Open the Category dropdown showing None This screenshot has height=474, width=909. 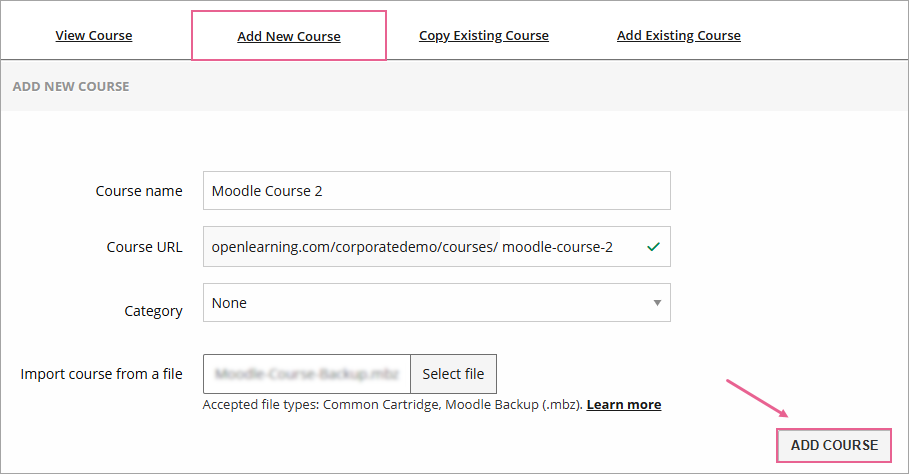coord(436,303)
